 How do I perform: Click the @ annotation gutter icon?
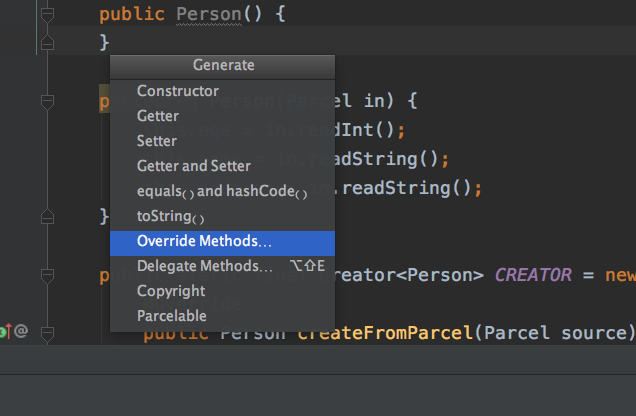(x=21, y=331)
